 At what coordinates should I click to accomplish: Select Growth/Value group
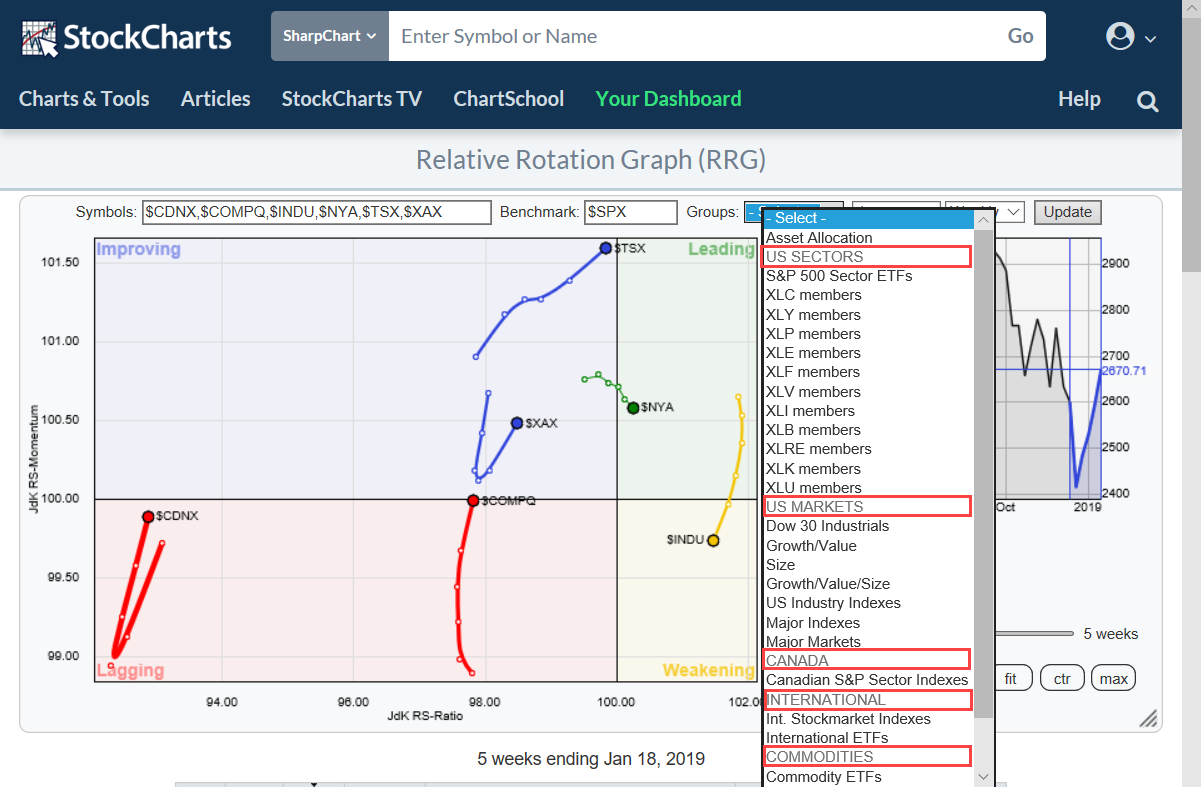click(867, 546)
